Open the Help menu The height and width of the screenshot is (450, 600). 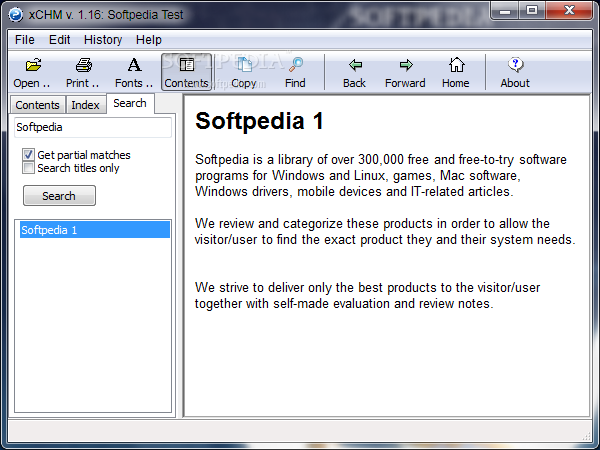click(x=148, y=40)
